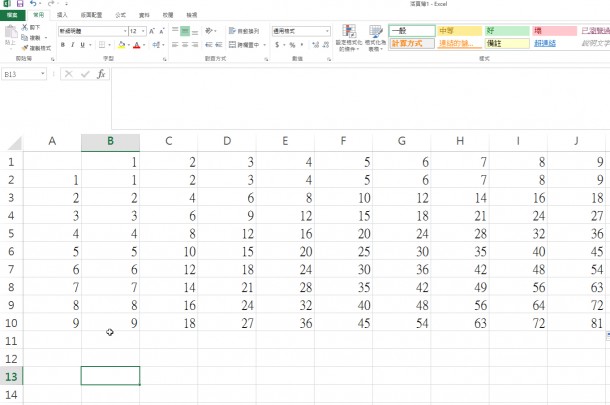This screenshot has width=610, height=405.
Task: Open Conditional Formatting dropdown
Action: (x=349, y=38)
